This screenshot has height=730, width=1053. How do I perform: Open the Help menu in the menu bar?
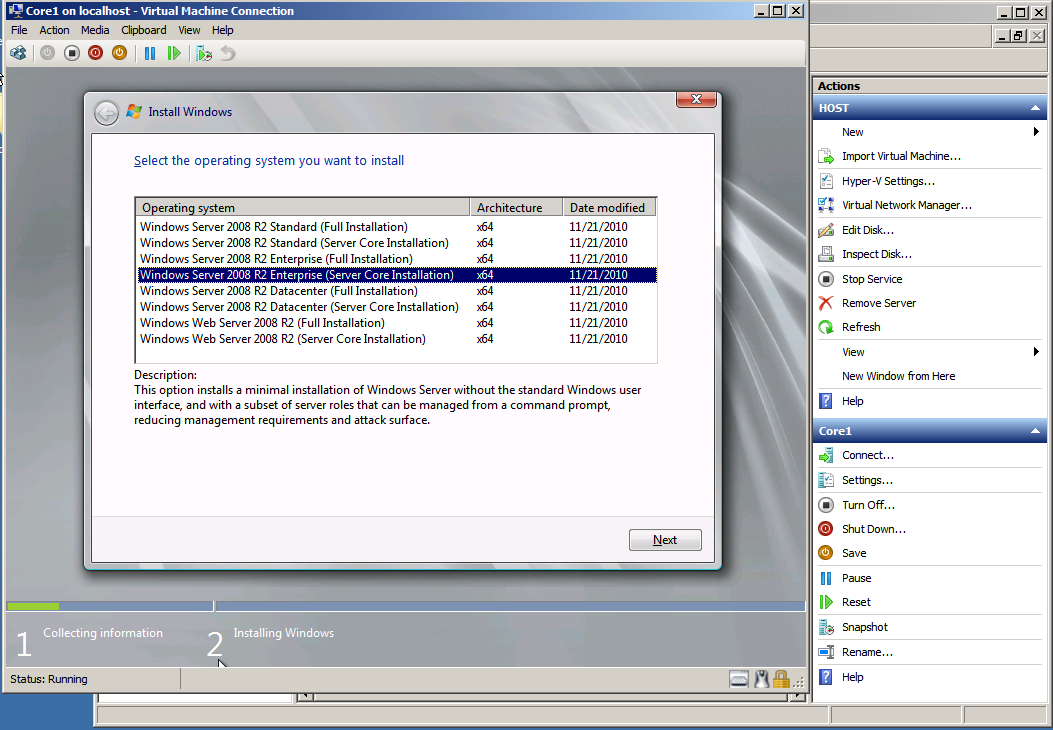[x=222, y=30]
